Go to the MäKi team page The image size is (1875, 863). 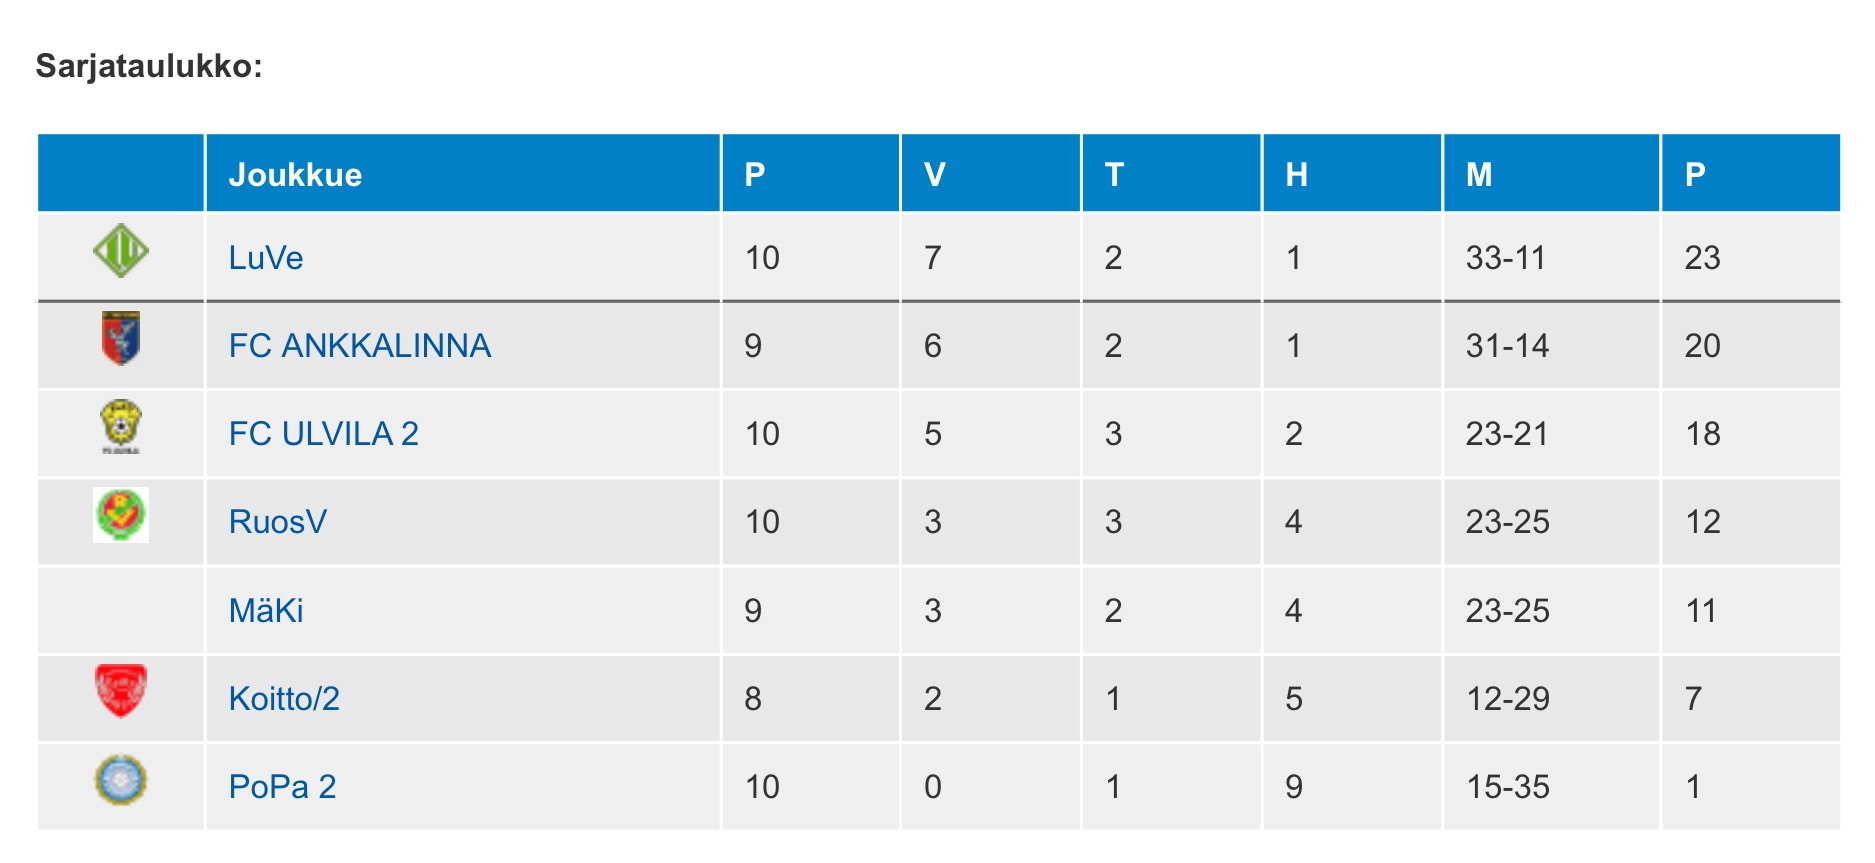click(x=265, y=611)
